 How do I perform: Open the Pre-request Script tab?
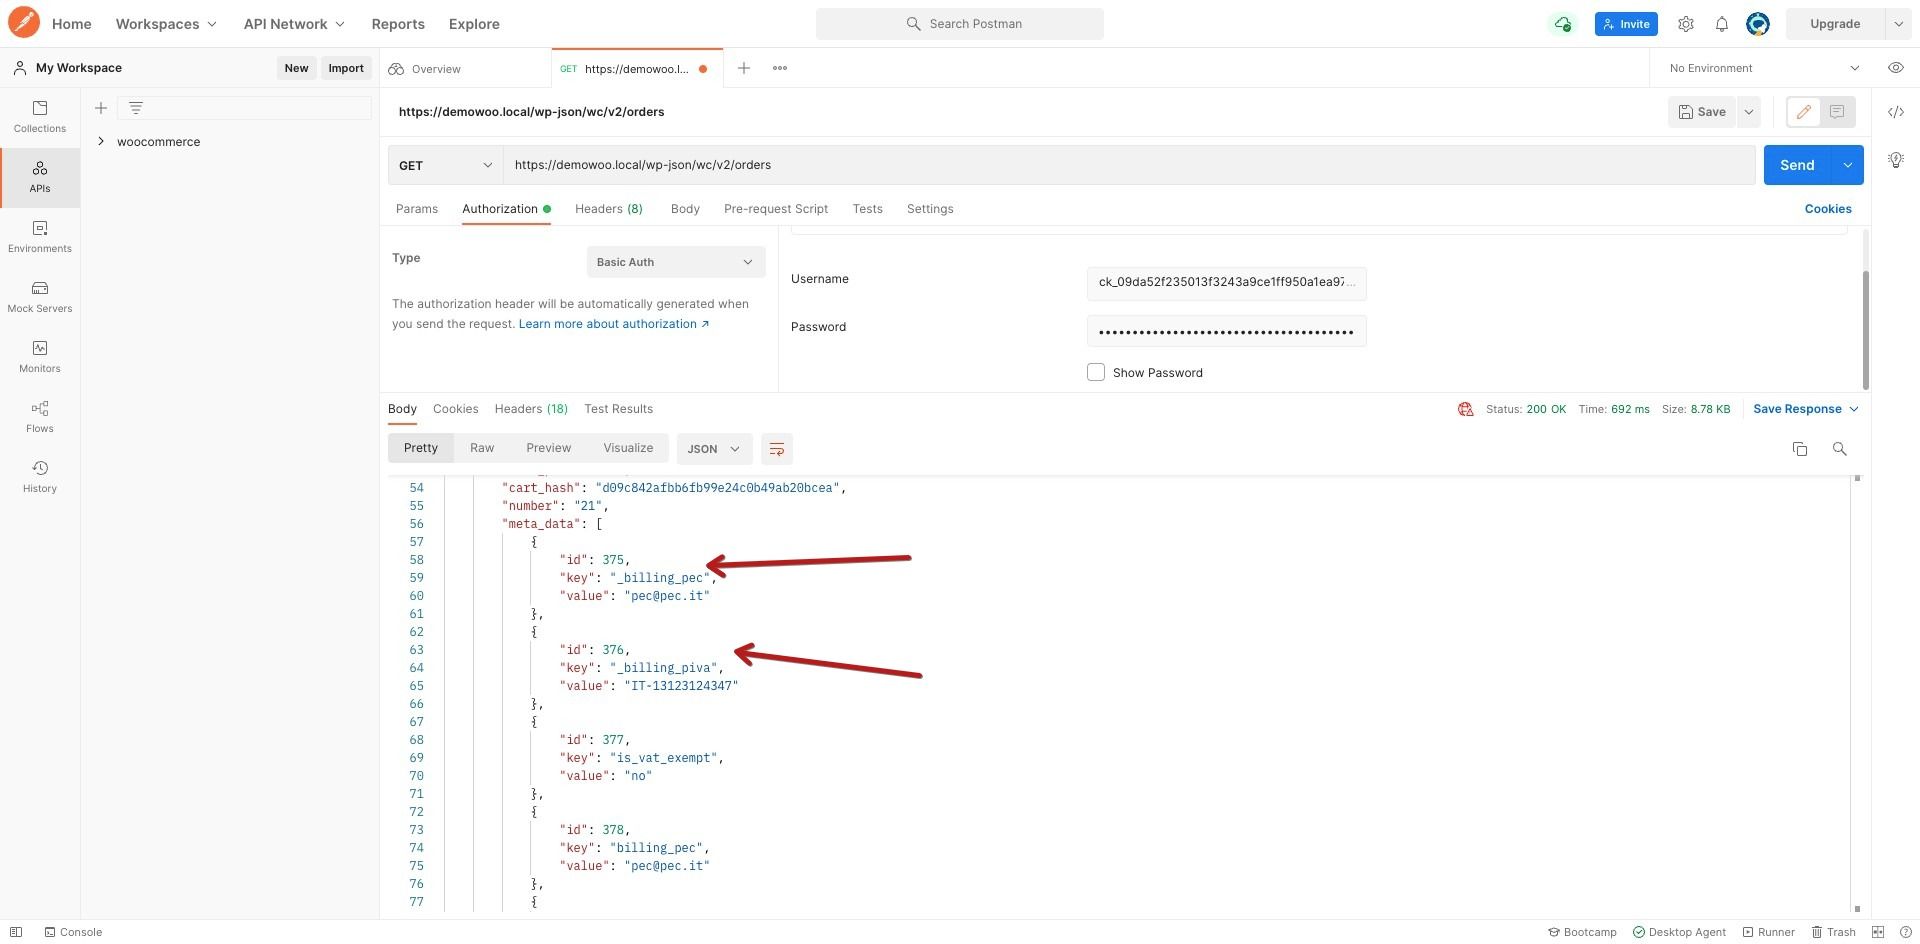click(776, 209)
